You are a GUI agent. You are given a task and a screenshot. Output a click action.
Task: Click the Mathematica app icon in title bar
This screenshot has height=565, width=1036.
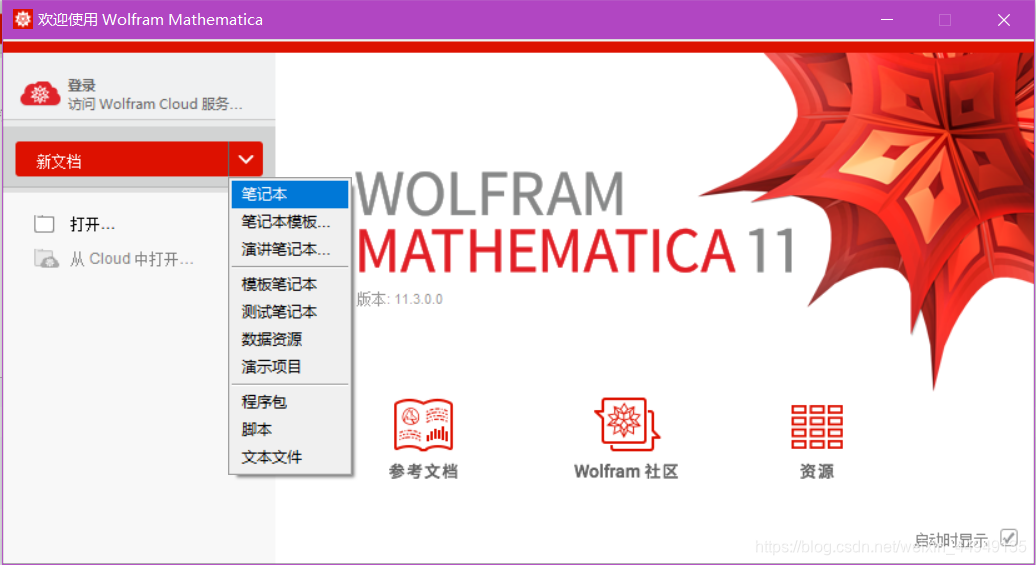[22, 19]
